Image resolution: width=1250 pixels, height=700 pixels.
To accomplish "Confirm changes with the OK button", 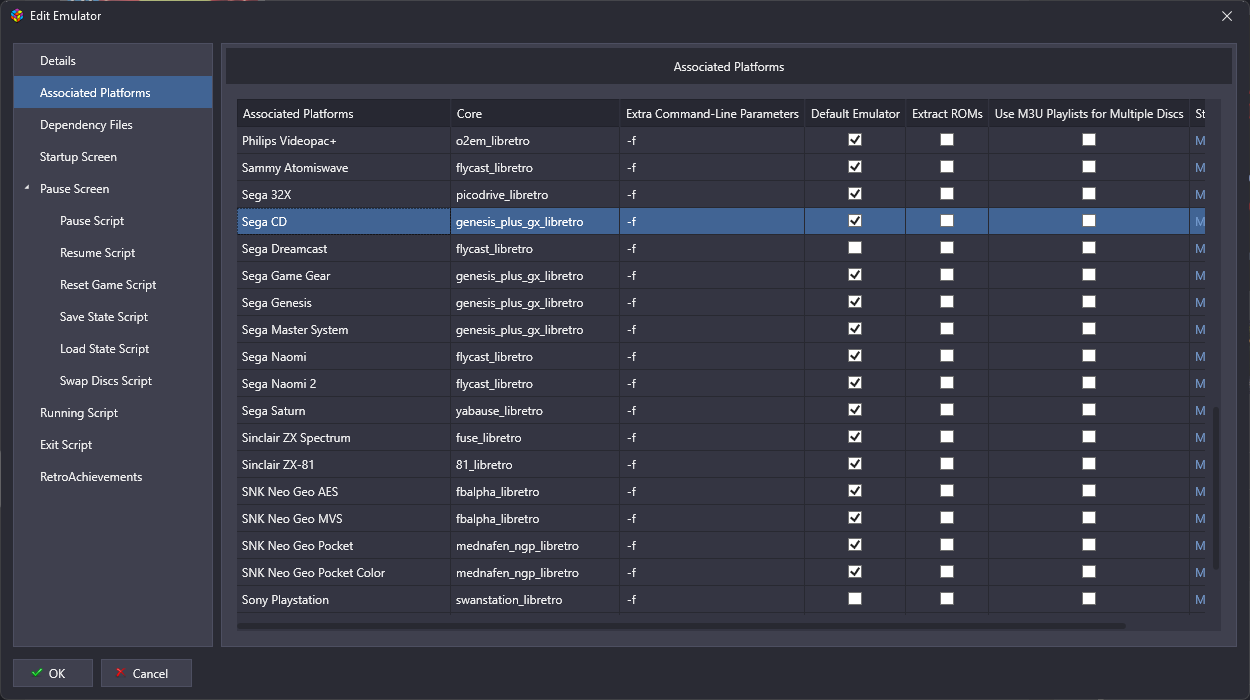I will (x=53, y=673).
